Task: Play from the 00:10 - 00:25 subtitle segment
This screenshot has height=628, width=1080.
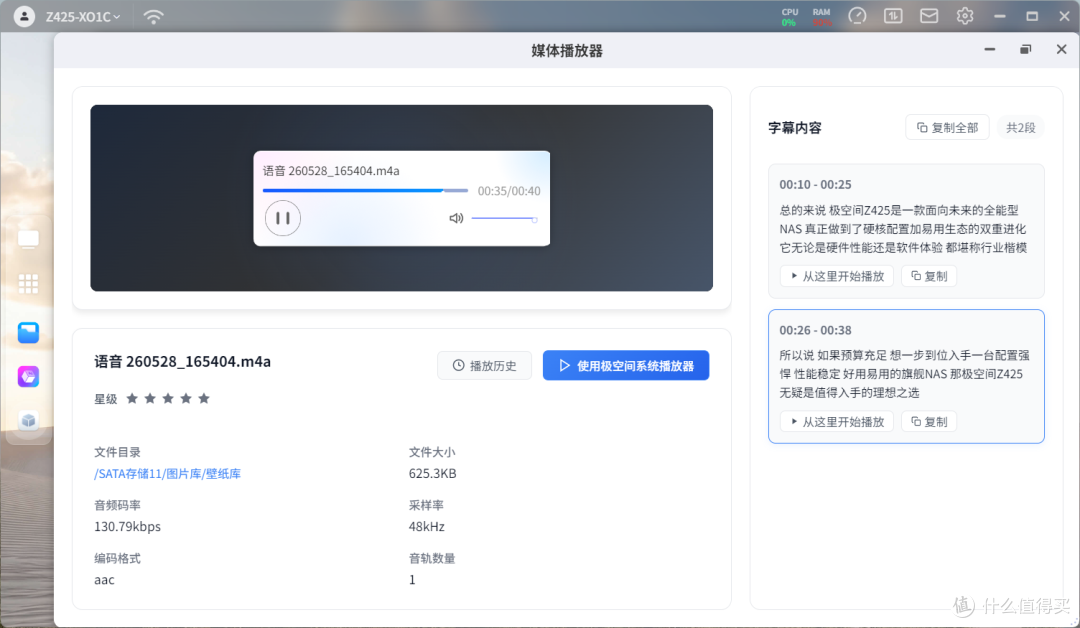Action: 837,276
